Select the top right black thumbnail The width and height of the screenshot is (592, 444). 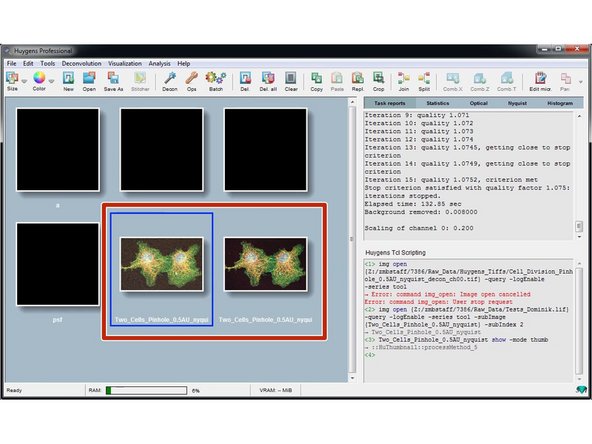tap(265, 150)
